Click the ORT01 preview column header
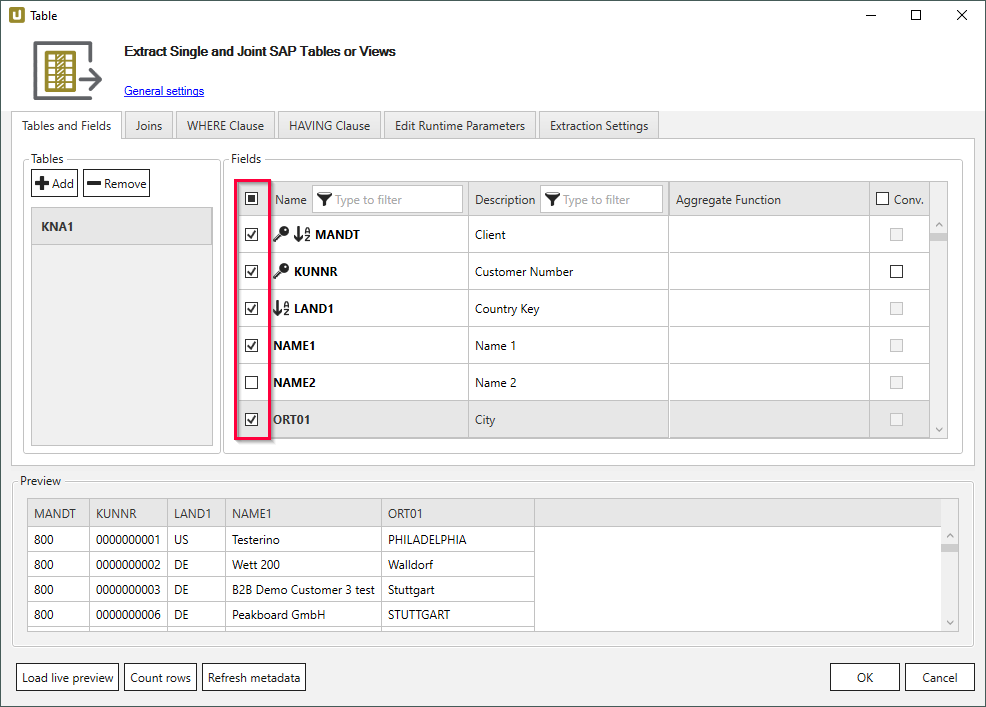Screen dimensions: 986x707 pyautogui.click(x=458, y=513)
